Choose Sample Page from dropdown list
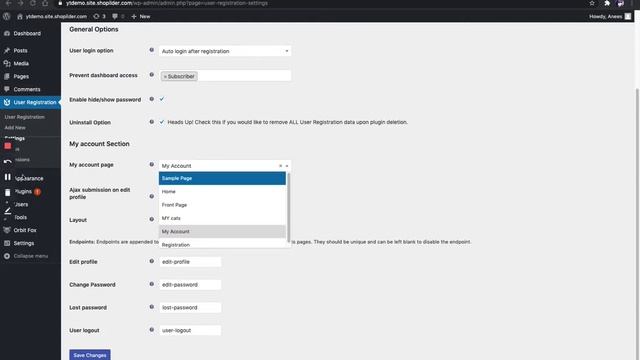Viewport: 640px width, 360px height. [x=222, y=178]
